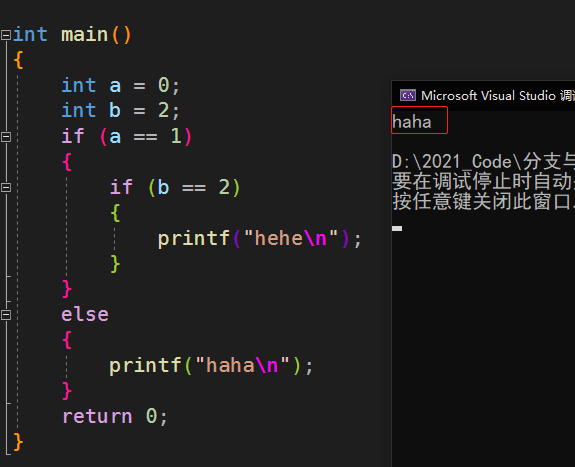This screenshot has height=467, width=575.
Task: Click the 'haha' console output text
Action: click(411, 122)
